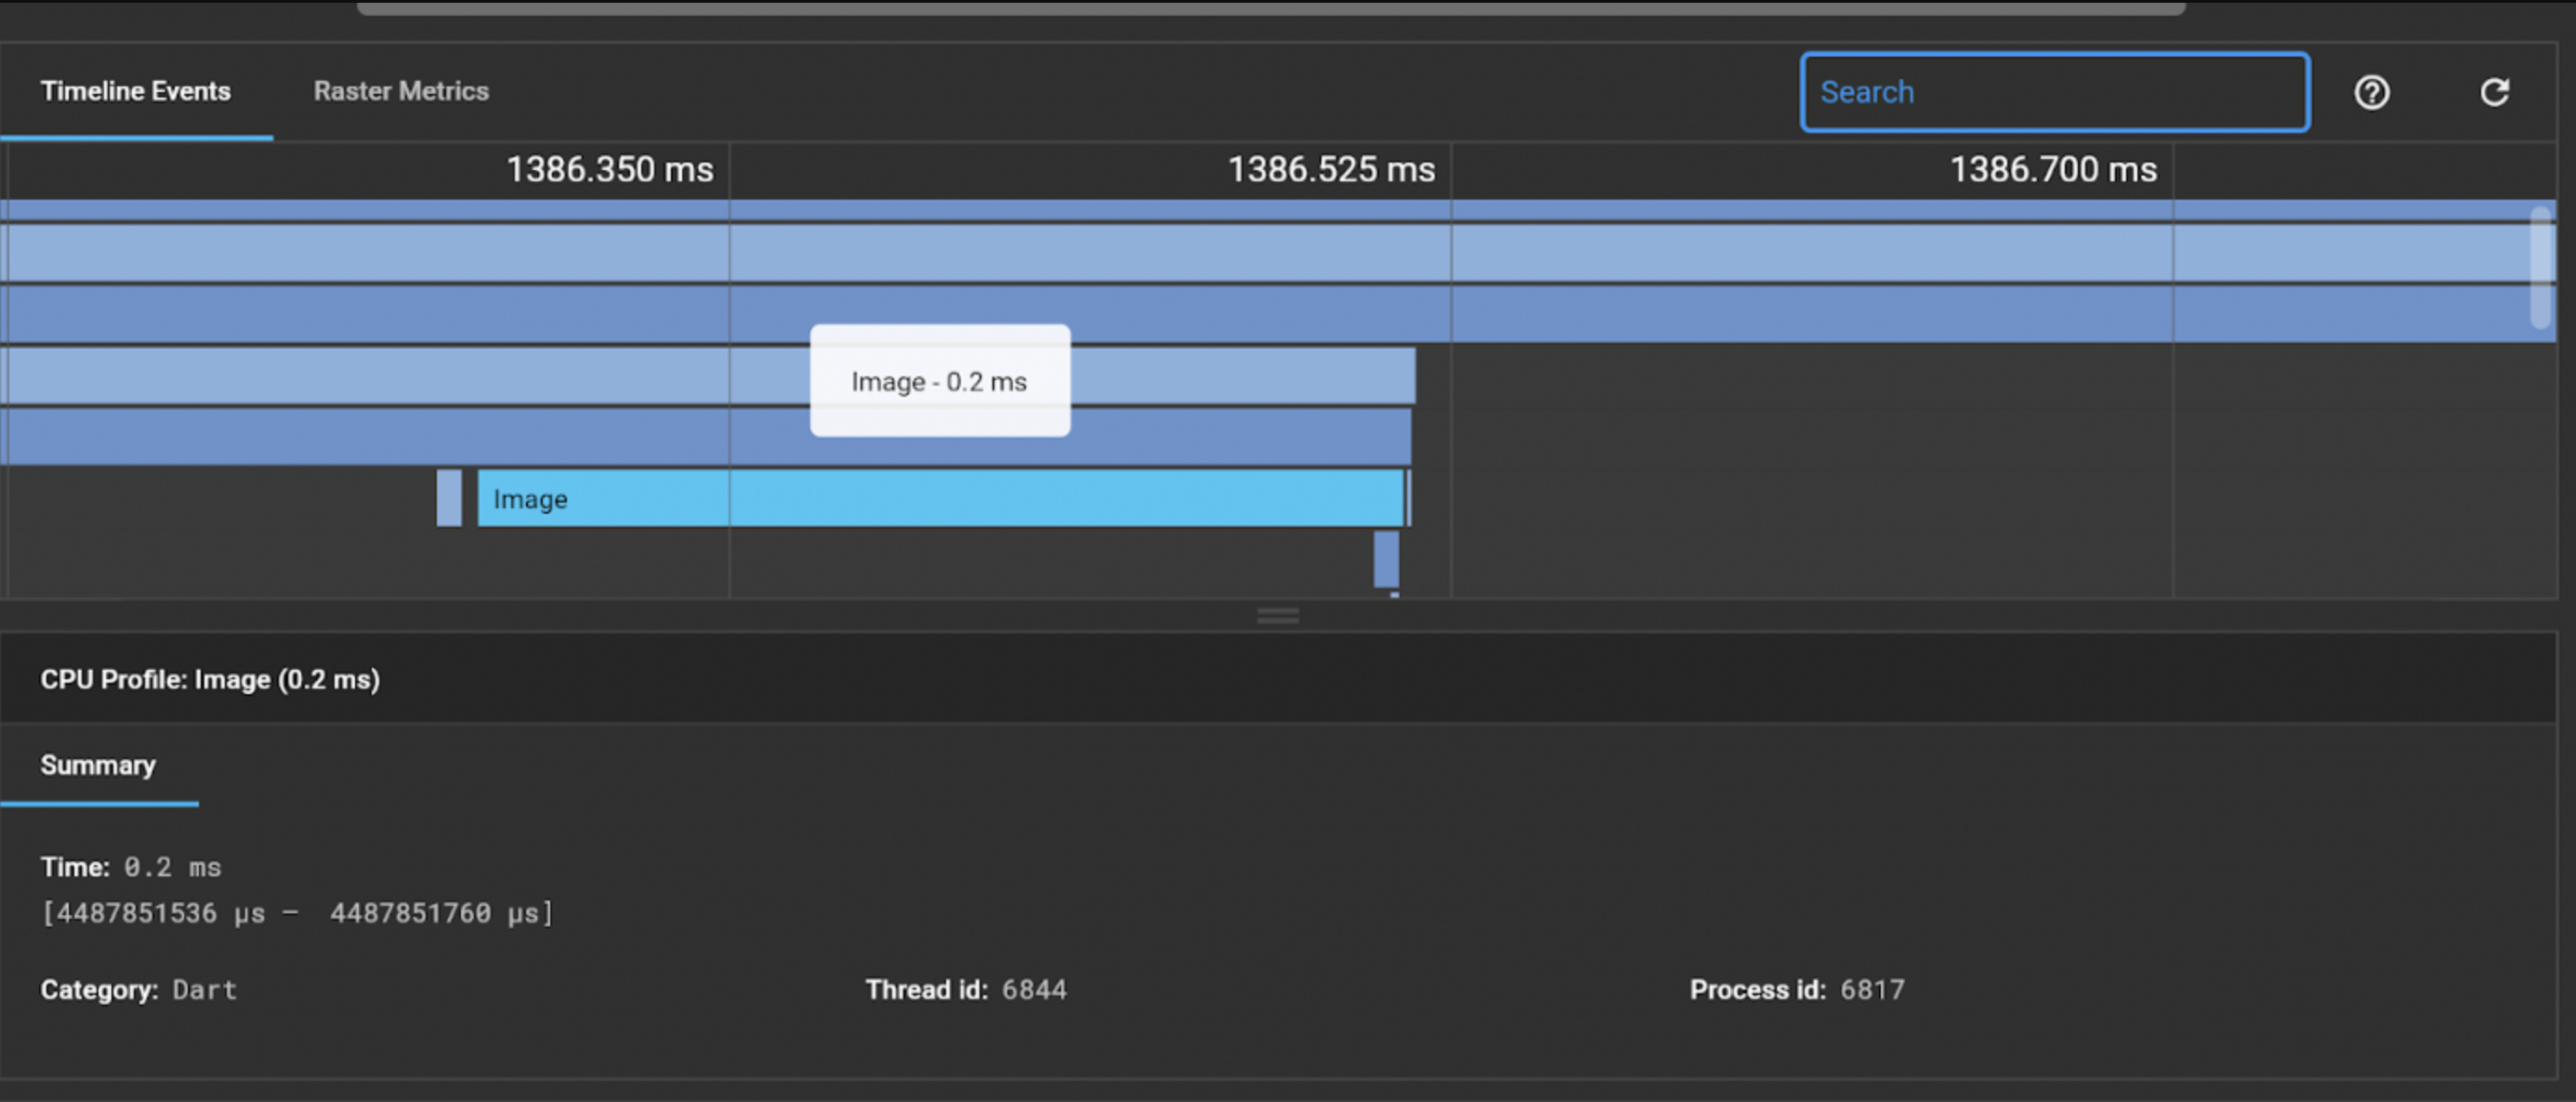This screenshot has height=1102, width=2576.
Task: Click the 1386.700 ms time marker
Action: coord(2052,169)
